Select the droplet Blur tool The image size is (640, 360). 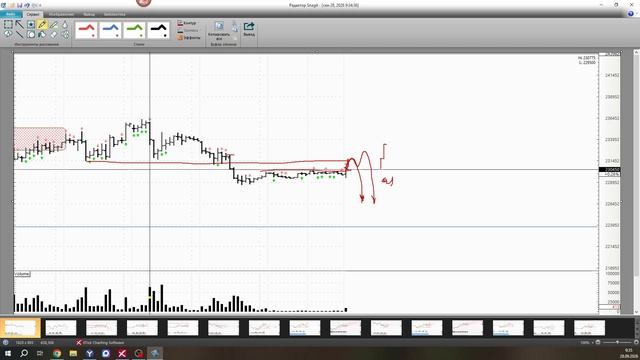65,24
